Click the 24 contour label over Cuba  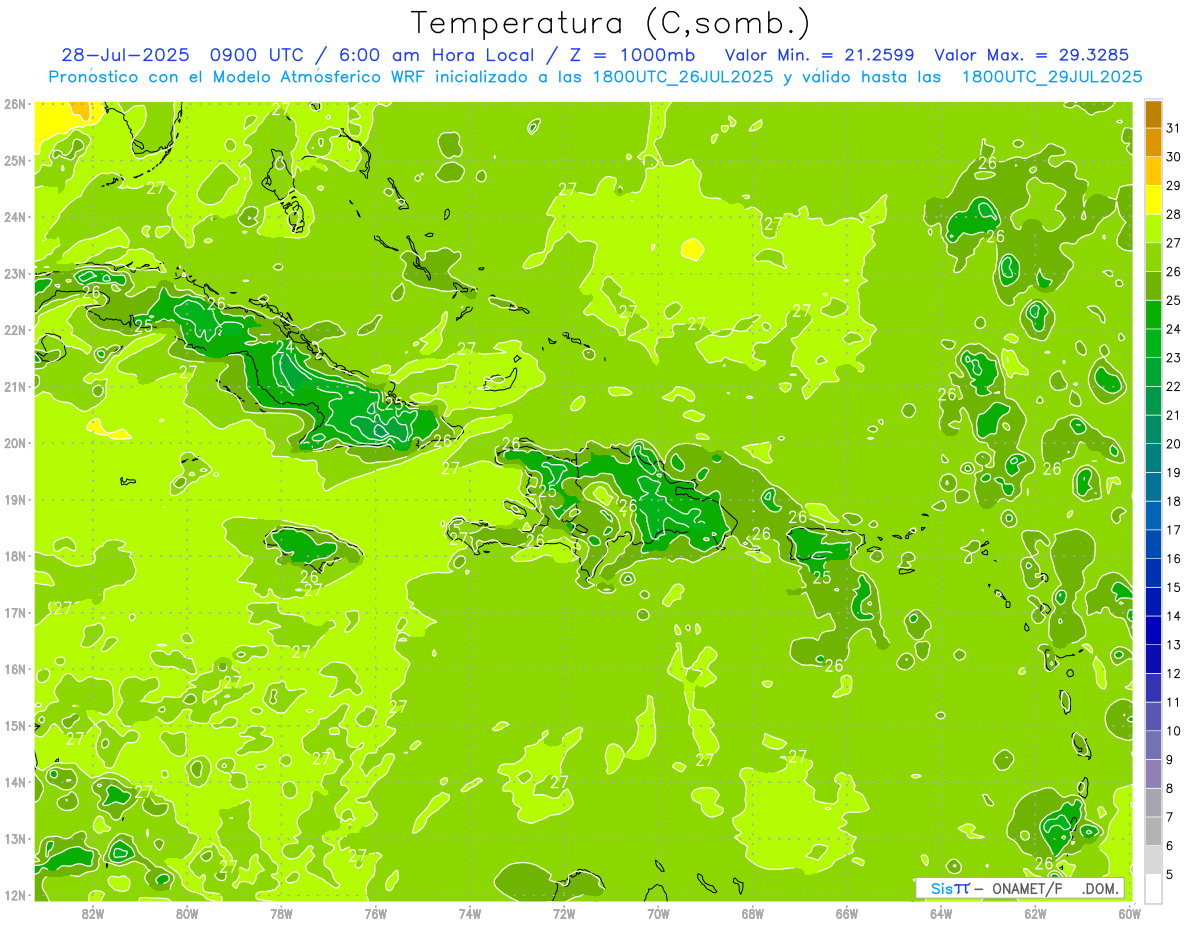tap(286, 347)
